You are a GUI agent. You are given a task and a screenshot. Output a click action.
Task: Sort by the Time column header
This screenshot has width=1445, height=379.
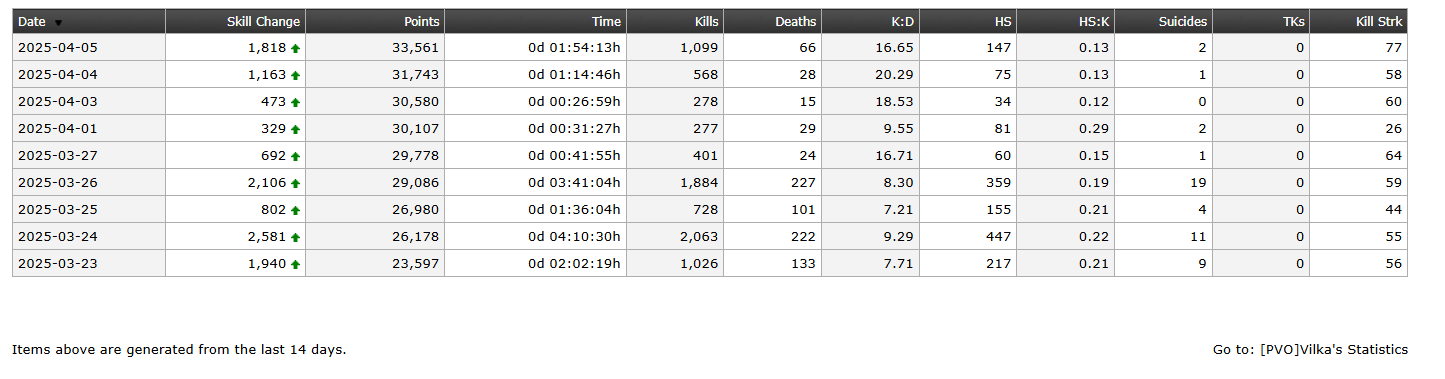(x=606, y=21)
